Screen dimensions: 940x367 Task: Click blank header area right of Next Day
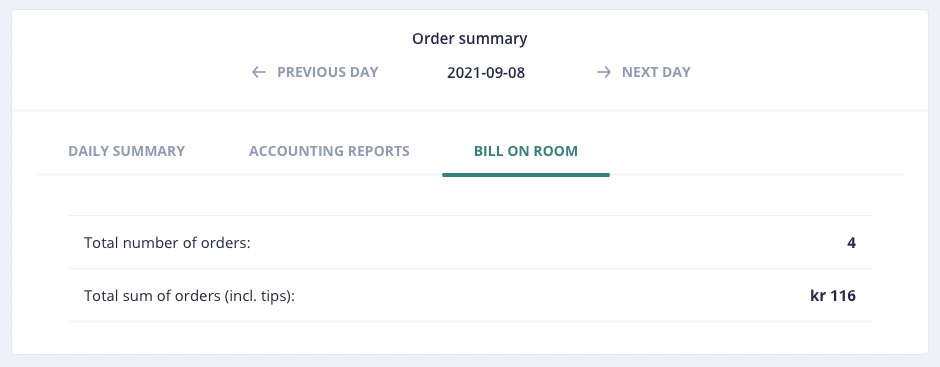[809, 73]
